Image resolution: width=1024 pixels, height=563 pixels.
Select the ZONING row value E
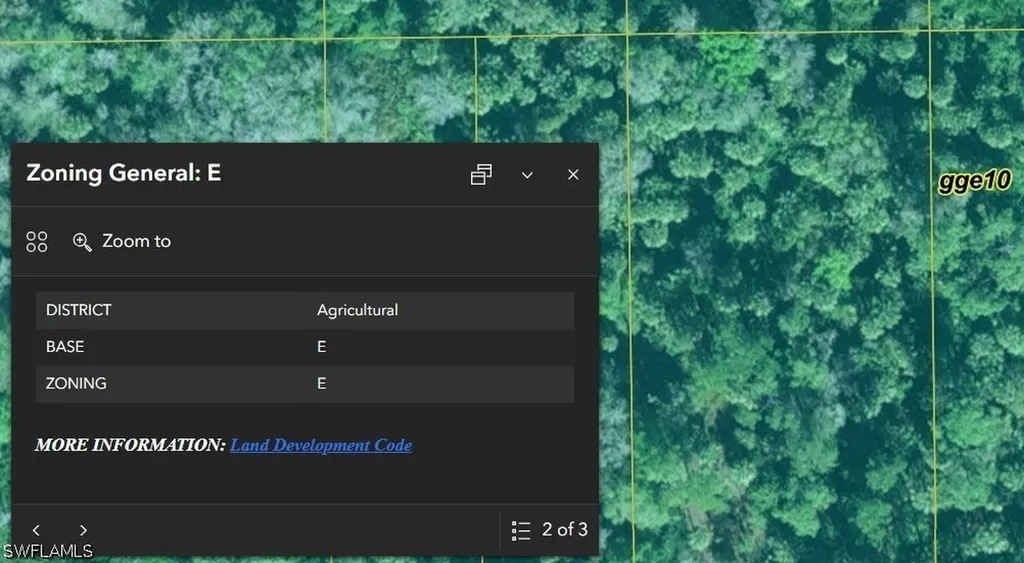(321, 383)
